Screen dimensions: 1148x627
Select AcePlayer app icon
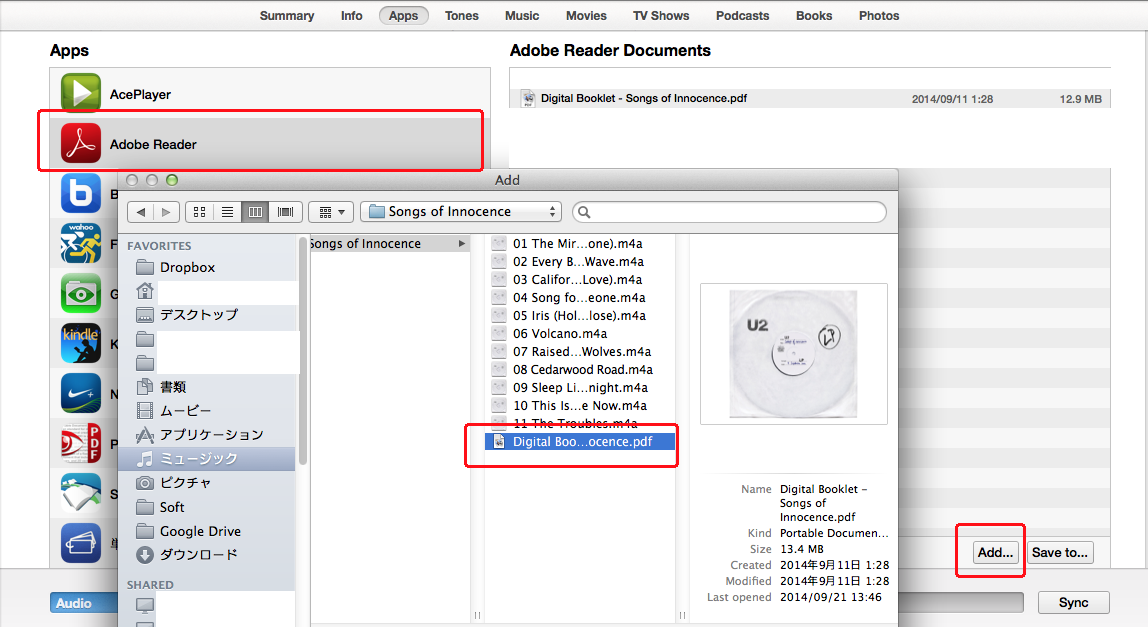[81, 93]
